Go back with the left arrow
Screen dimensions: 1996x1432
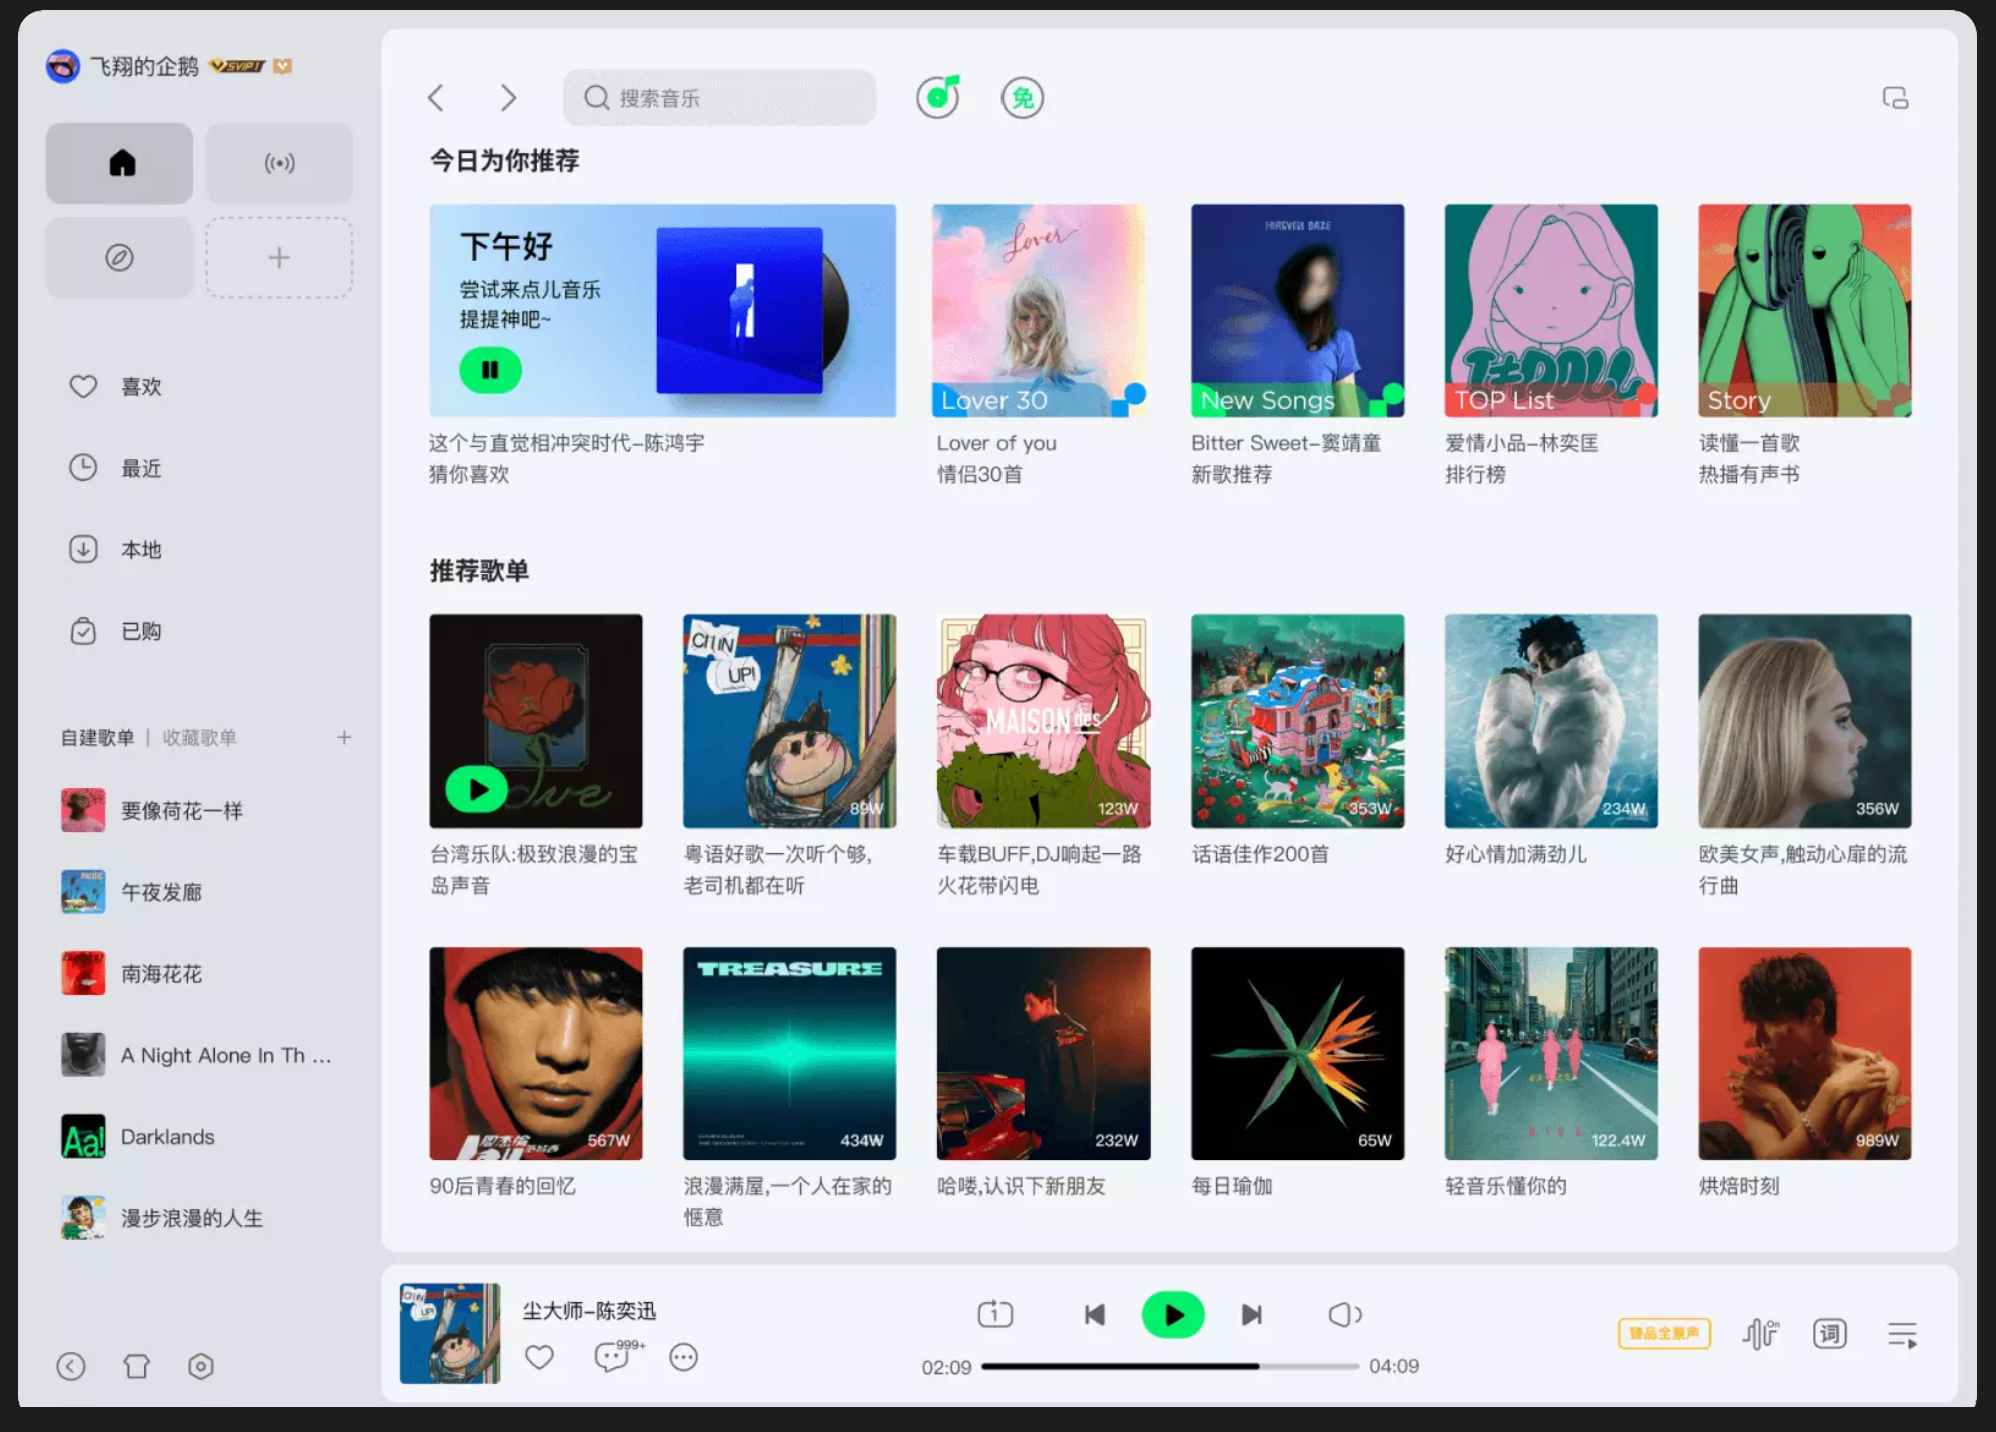point(436,98)
